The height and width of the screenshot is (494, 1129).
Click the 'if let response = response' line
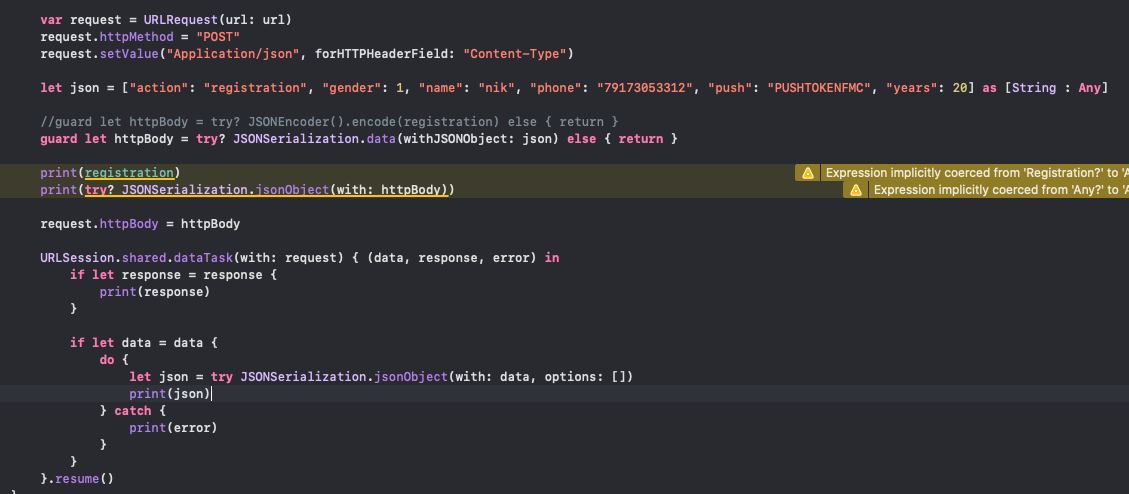coord(174,275)
